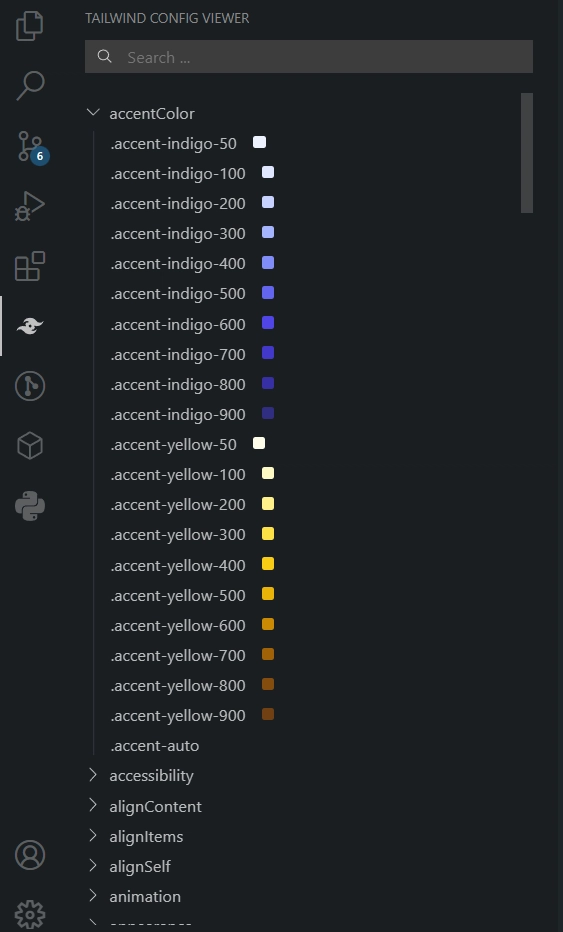Open the Accounts profile icon
Image resolution: width=563 pixels, height=932 pixels.
tap(30, 855)
